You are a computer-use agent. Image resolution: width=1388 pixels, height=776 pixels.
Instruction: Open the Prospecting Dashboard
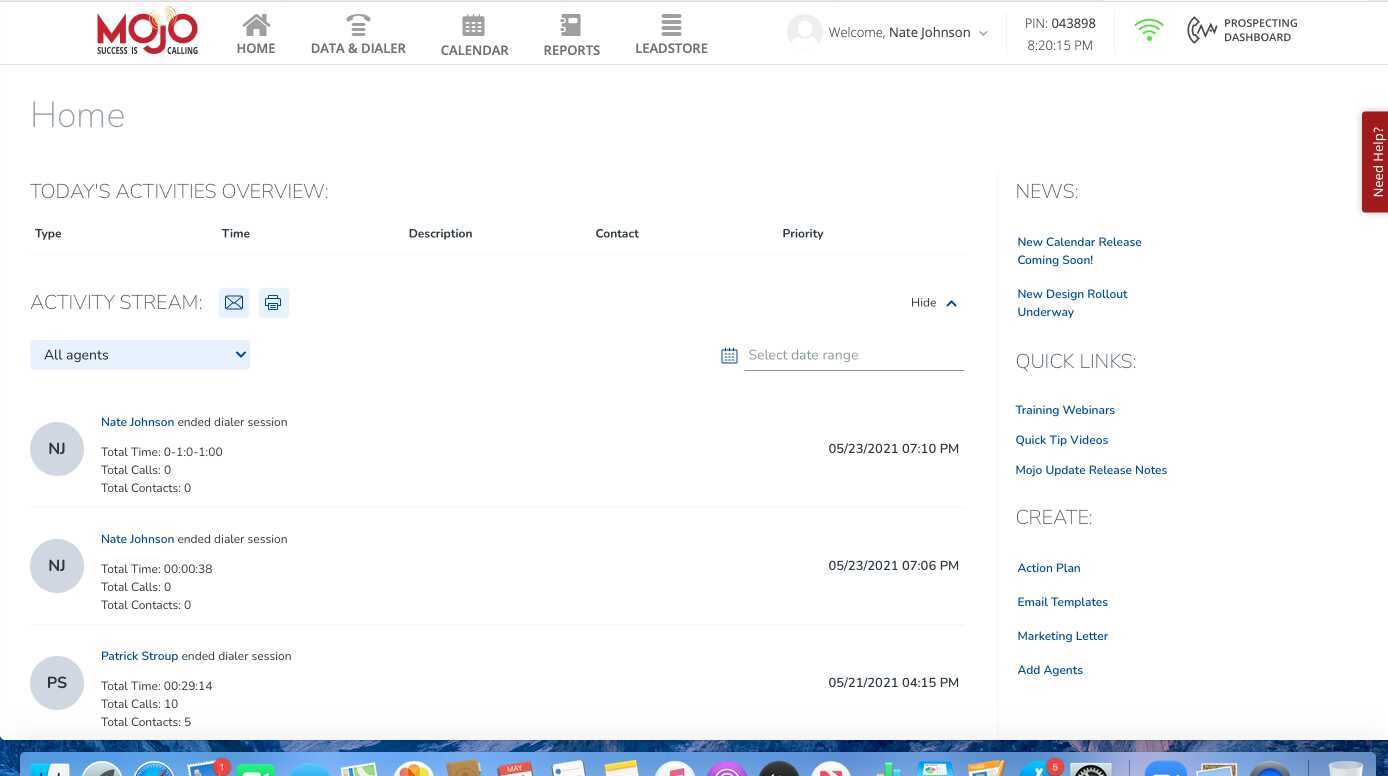[1242, 30]
